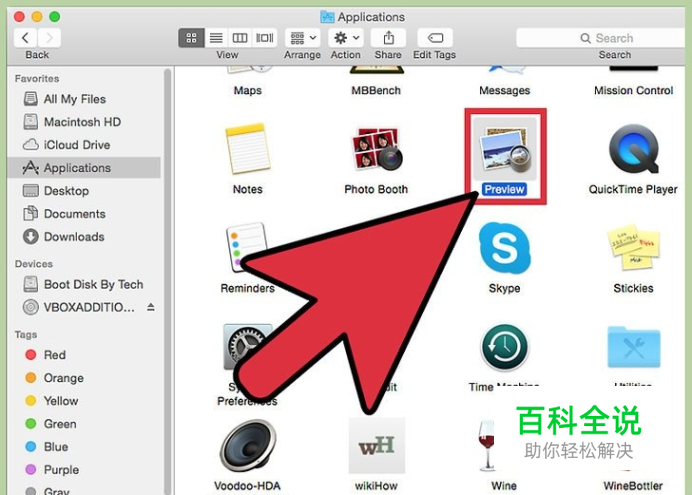Select the QuickTime Player icon
The height and width of the screenshot is (495, 692).
point(633,149)
